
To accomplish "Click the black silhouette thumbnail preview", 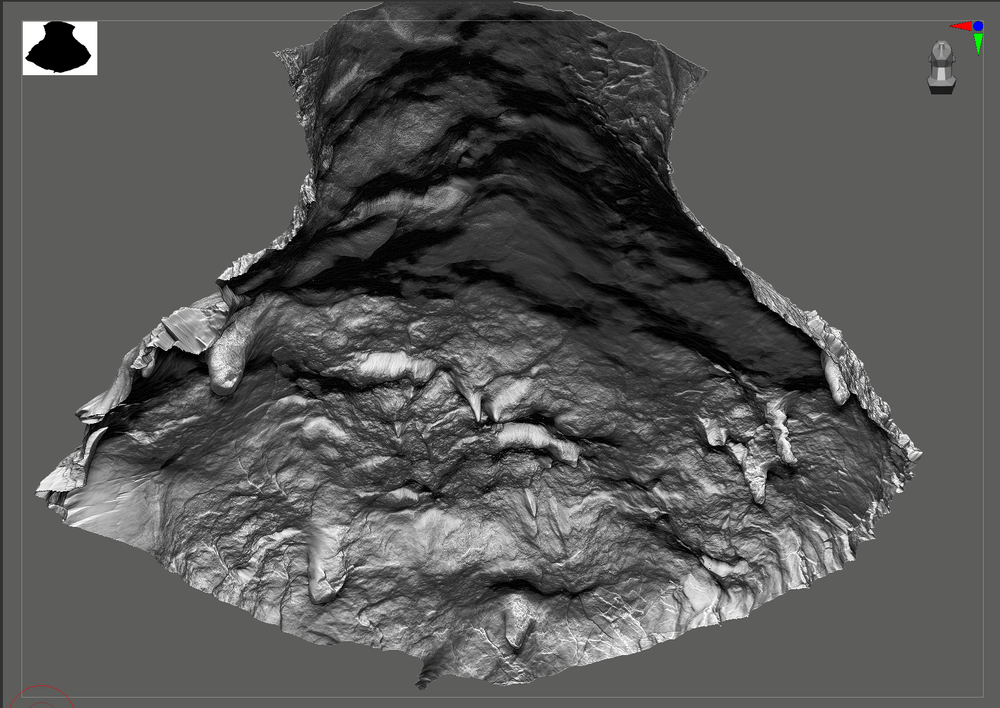I will [60, 48].
